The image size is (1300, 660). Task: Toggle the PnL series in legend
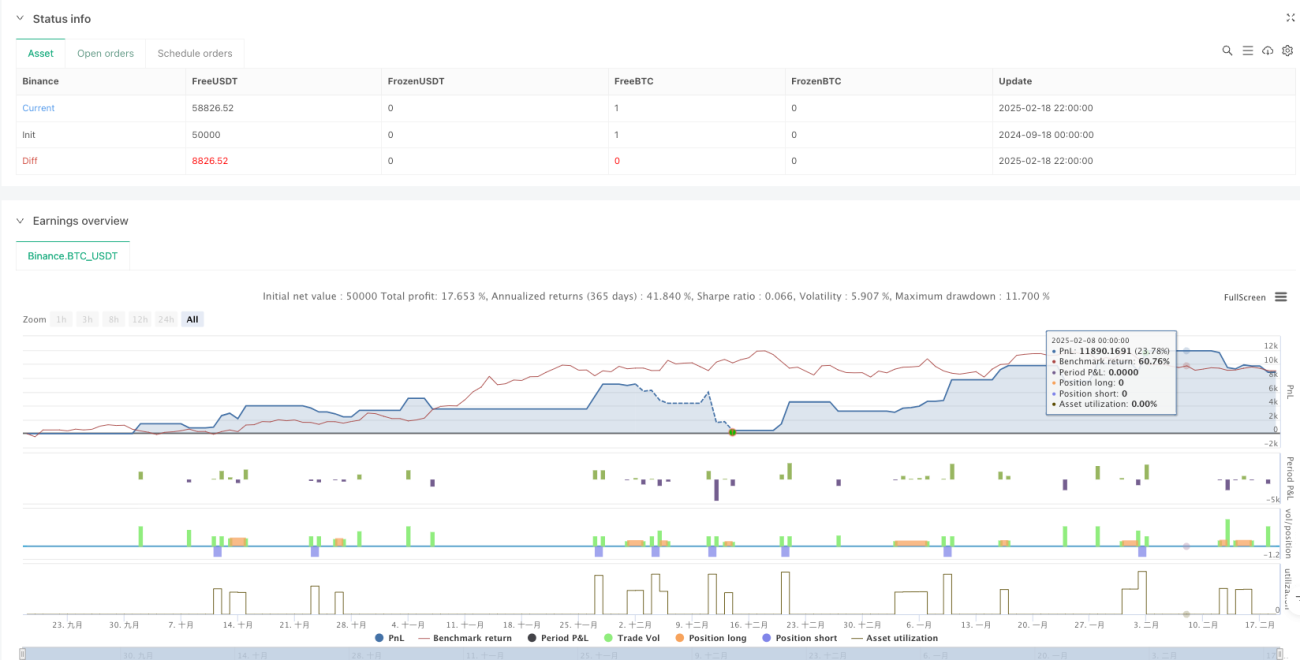[x=391, y=638]
